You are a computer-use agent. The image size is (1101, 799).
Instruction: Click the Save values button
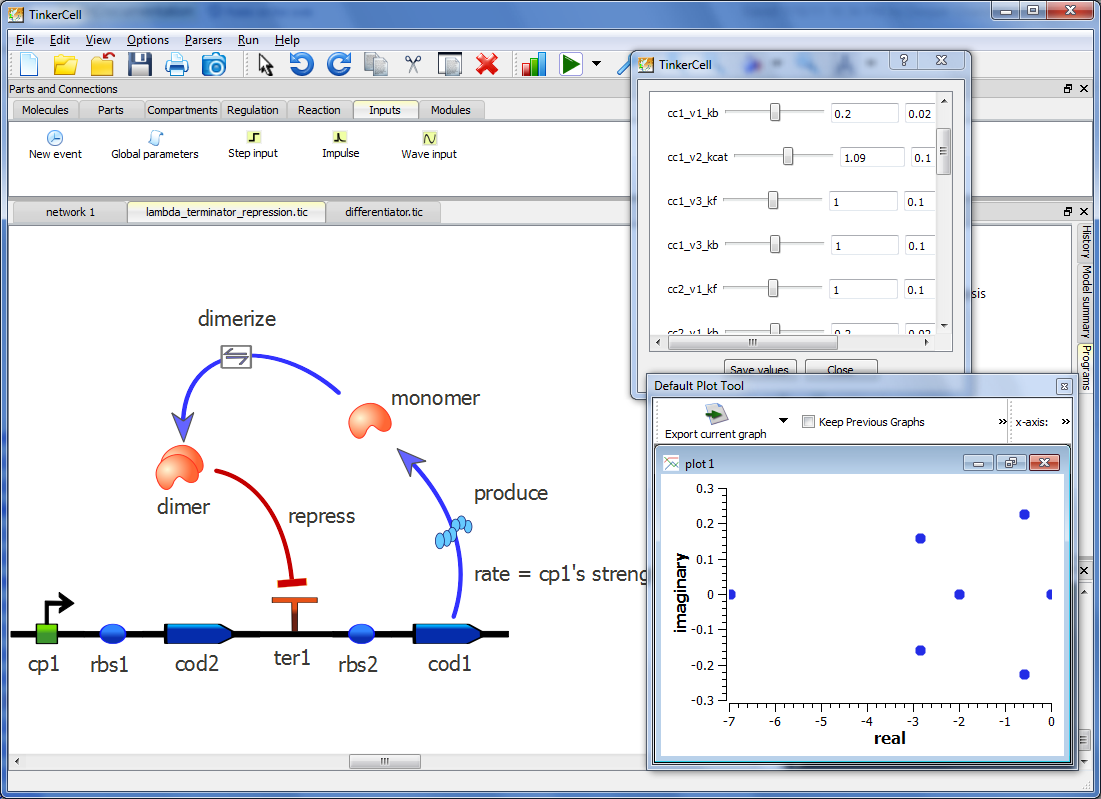[x=760, y=369]
